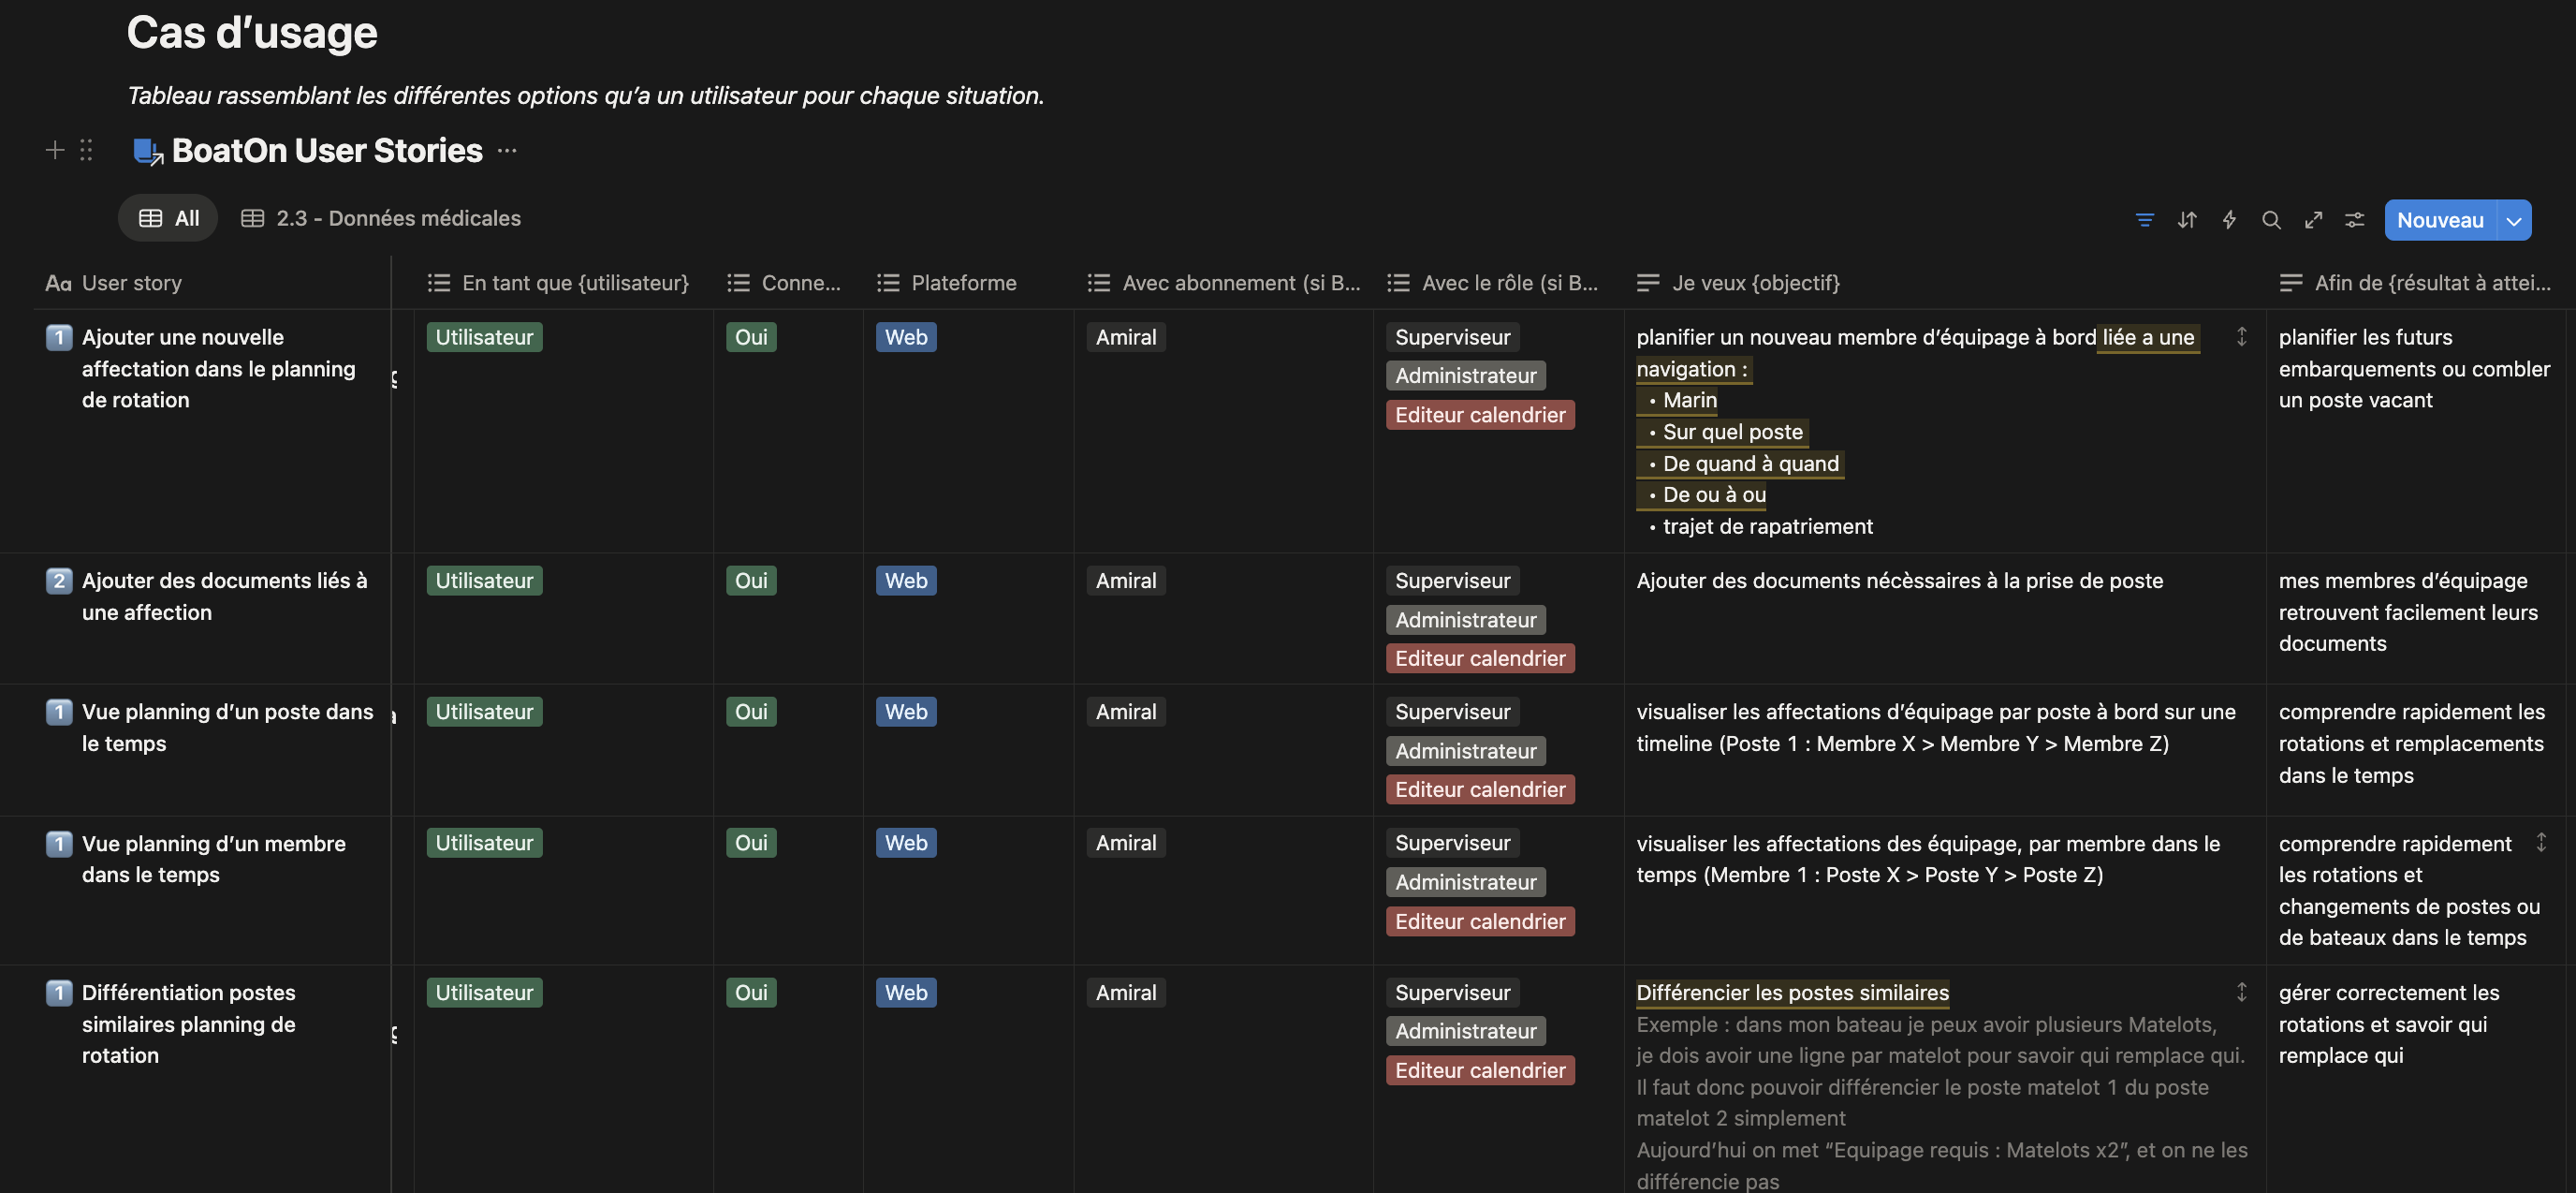The image size is (2576, 1193).
Task: Open the filter options icon
Action: [2144, 219]
